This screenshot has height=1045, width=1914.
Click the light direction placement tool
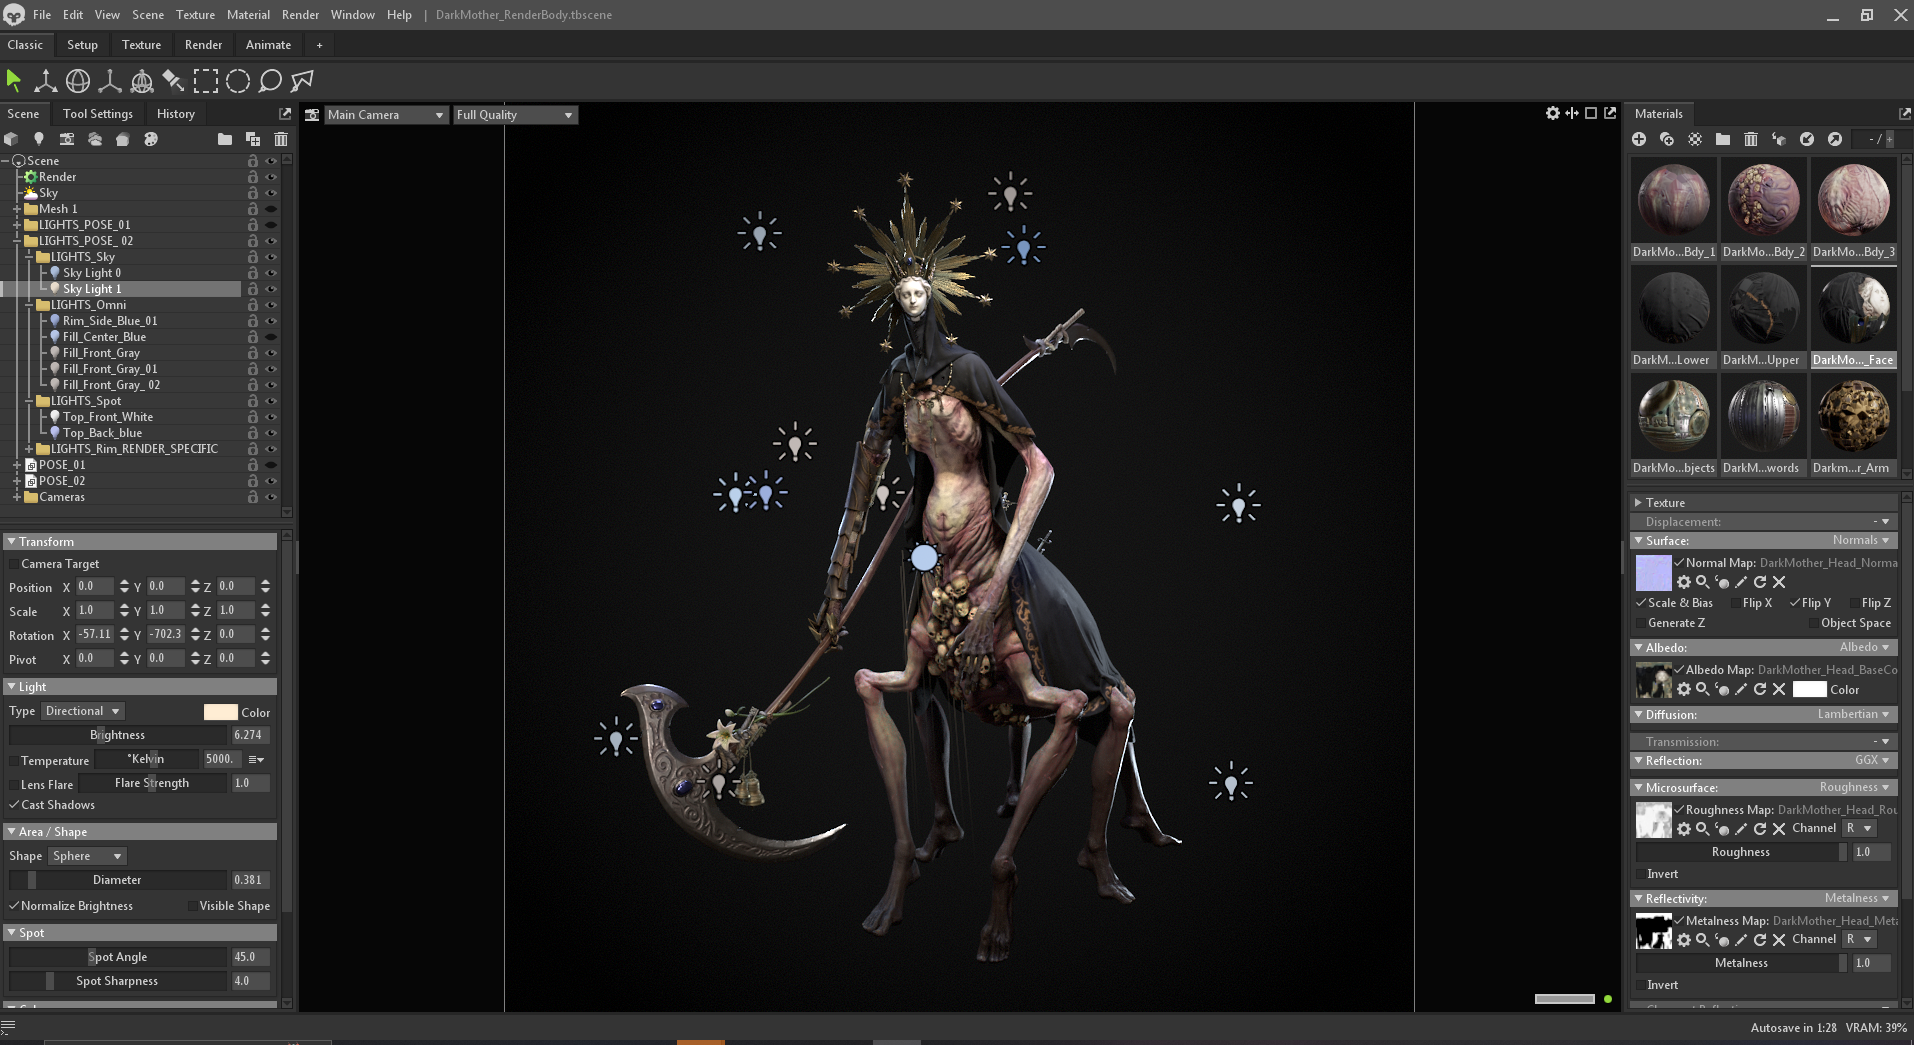[173, 81]
